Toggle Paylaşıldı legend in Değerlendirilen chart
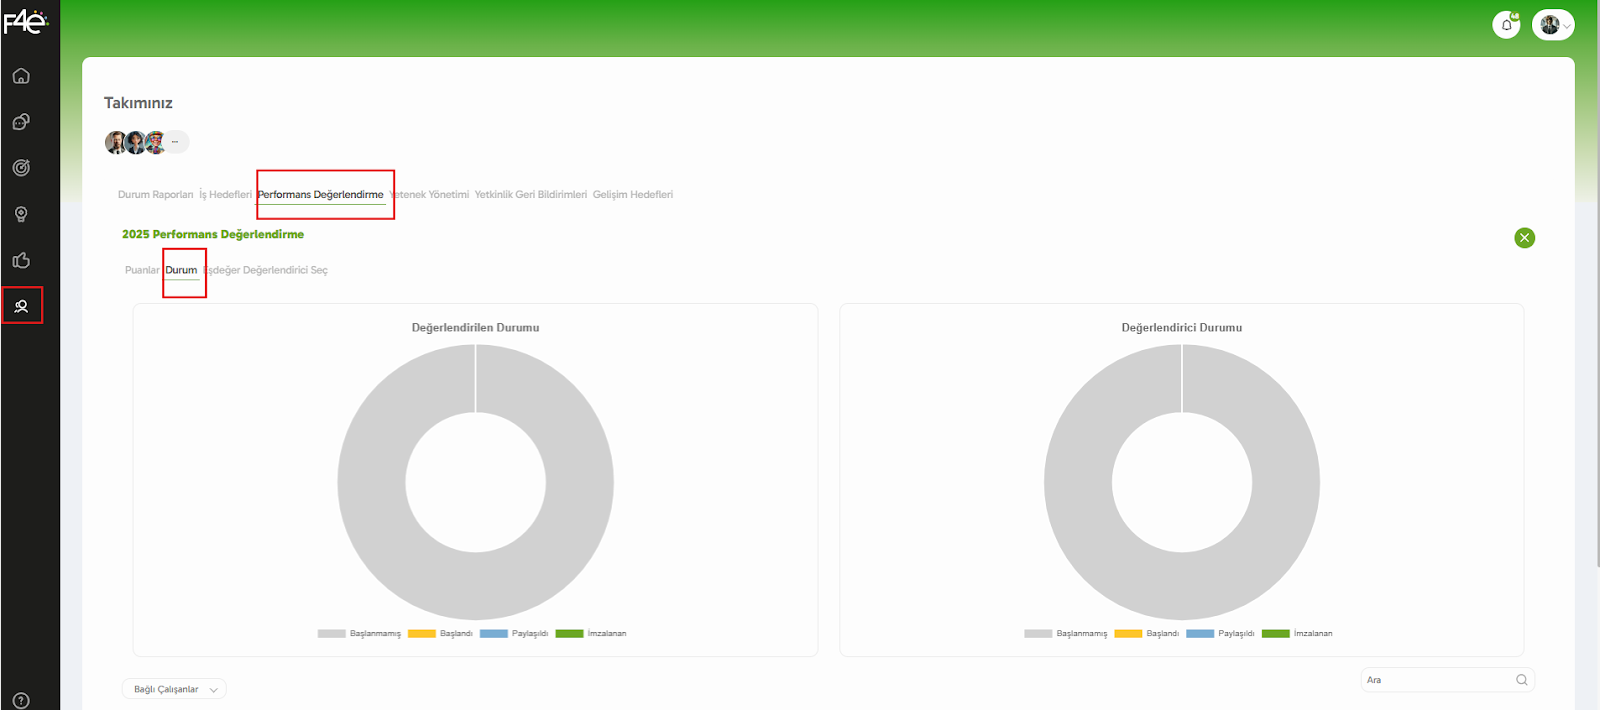This screenshot has width=1600, height=710. (514, 633)
